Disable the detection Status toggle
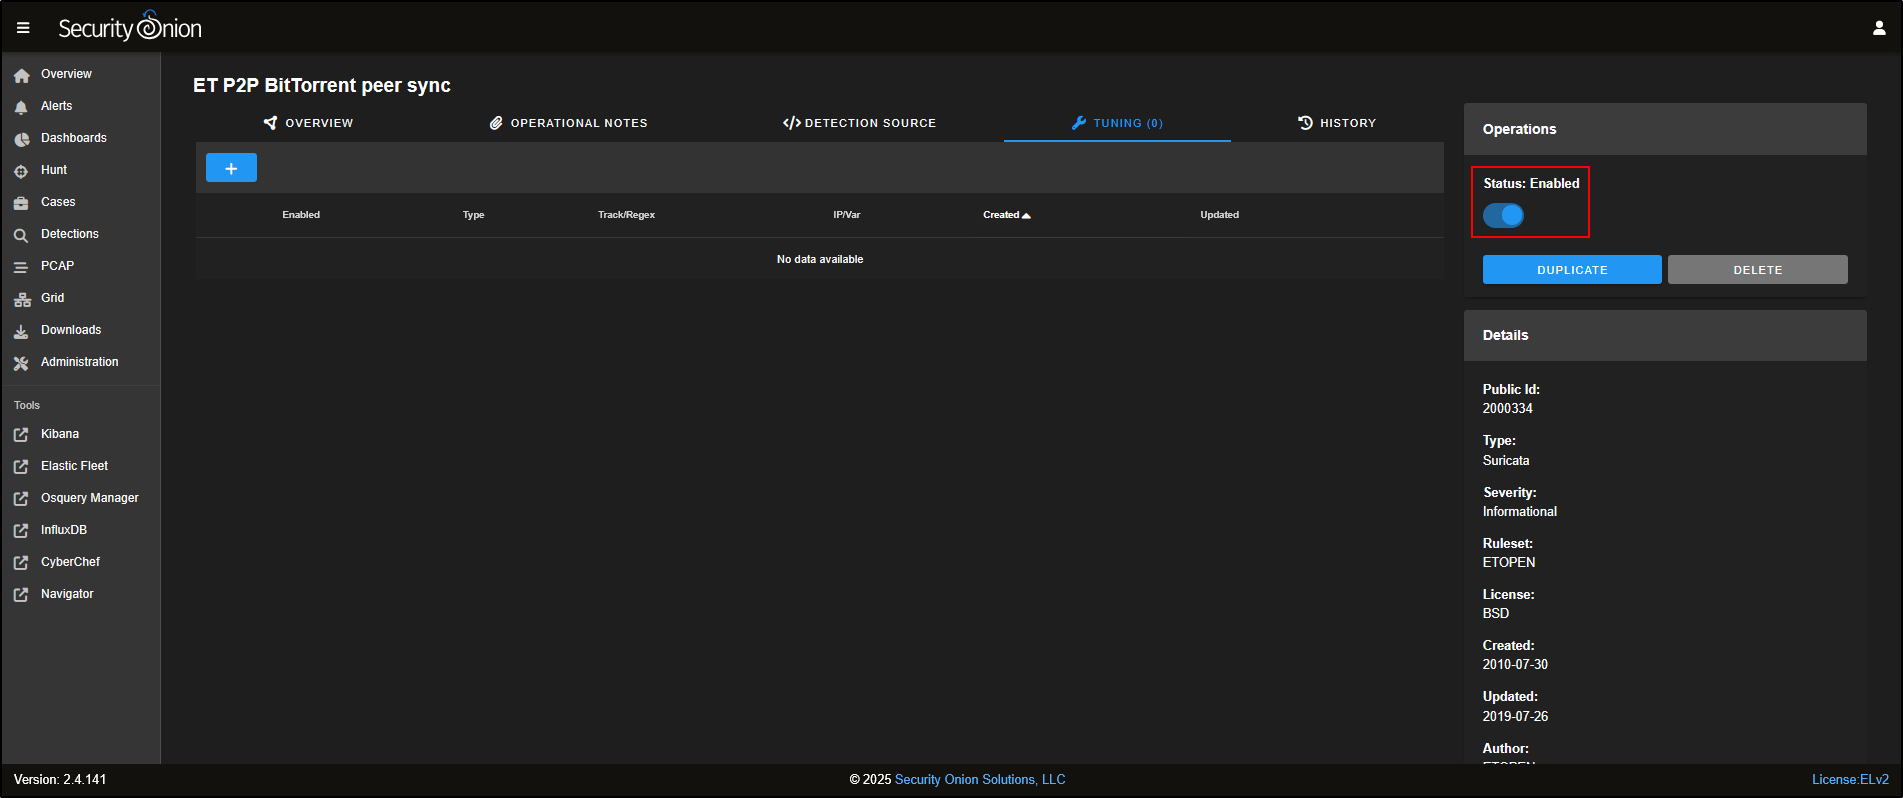This screenshot has height=798, width=1903. pyautogui.click(x=1503, y=215)
